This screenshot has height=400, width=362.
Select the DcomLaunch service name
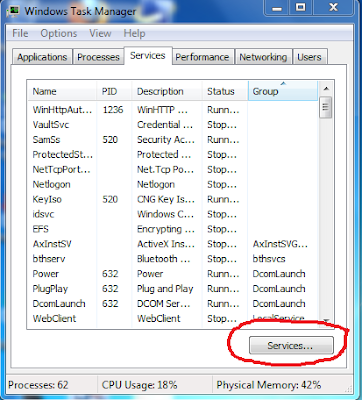[x=59, y=304]
